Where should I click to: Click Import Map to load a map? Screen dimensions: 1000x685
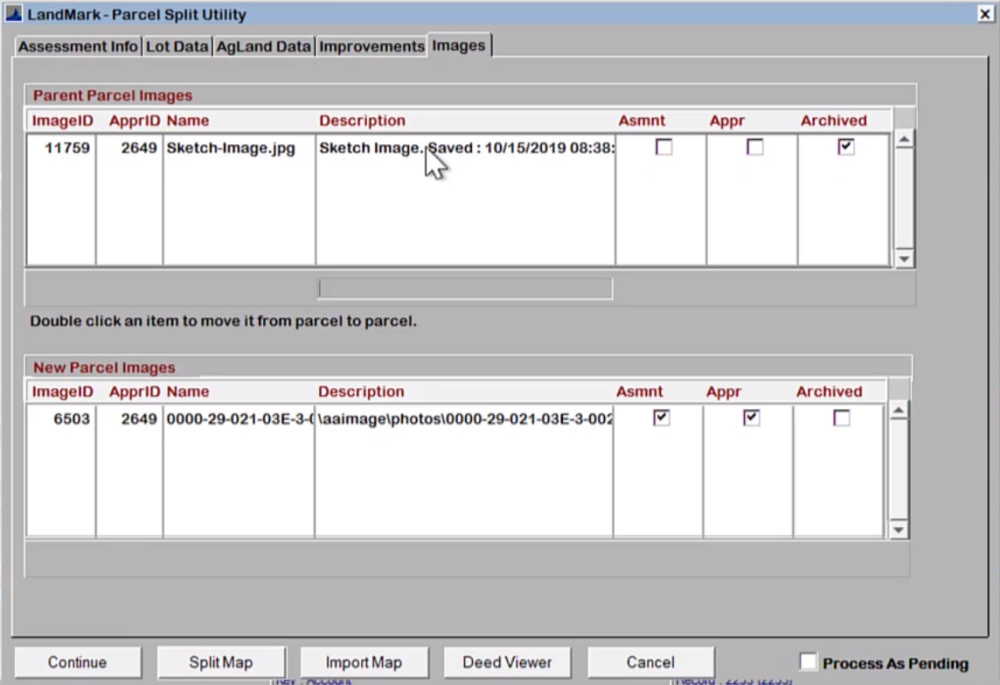pyautogui.click(x=364, y=662)
